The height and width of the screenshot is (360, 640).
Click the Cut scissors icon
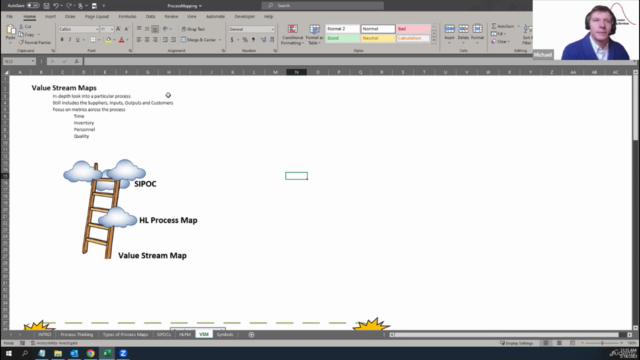(x=22, y=27)
